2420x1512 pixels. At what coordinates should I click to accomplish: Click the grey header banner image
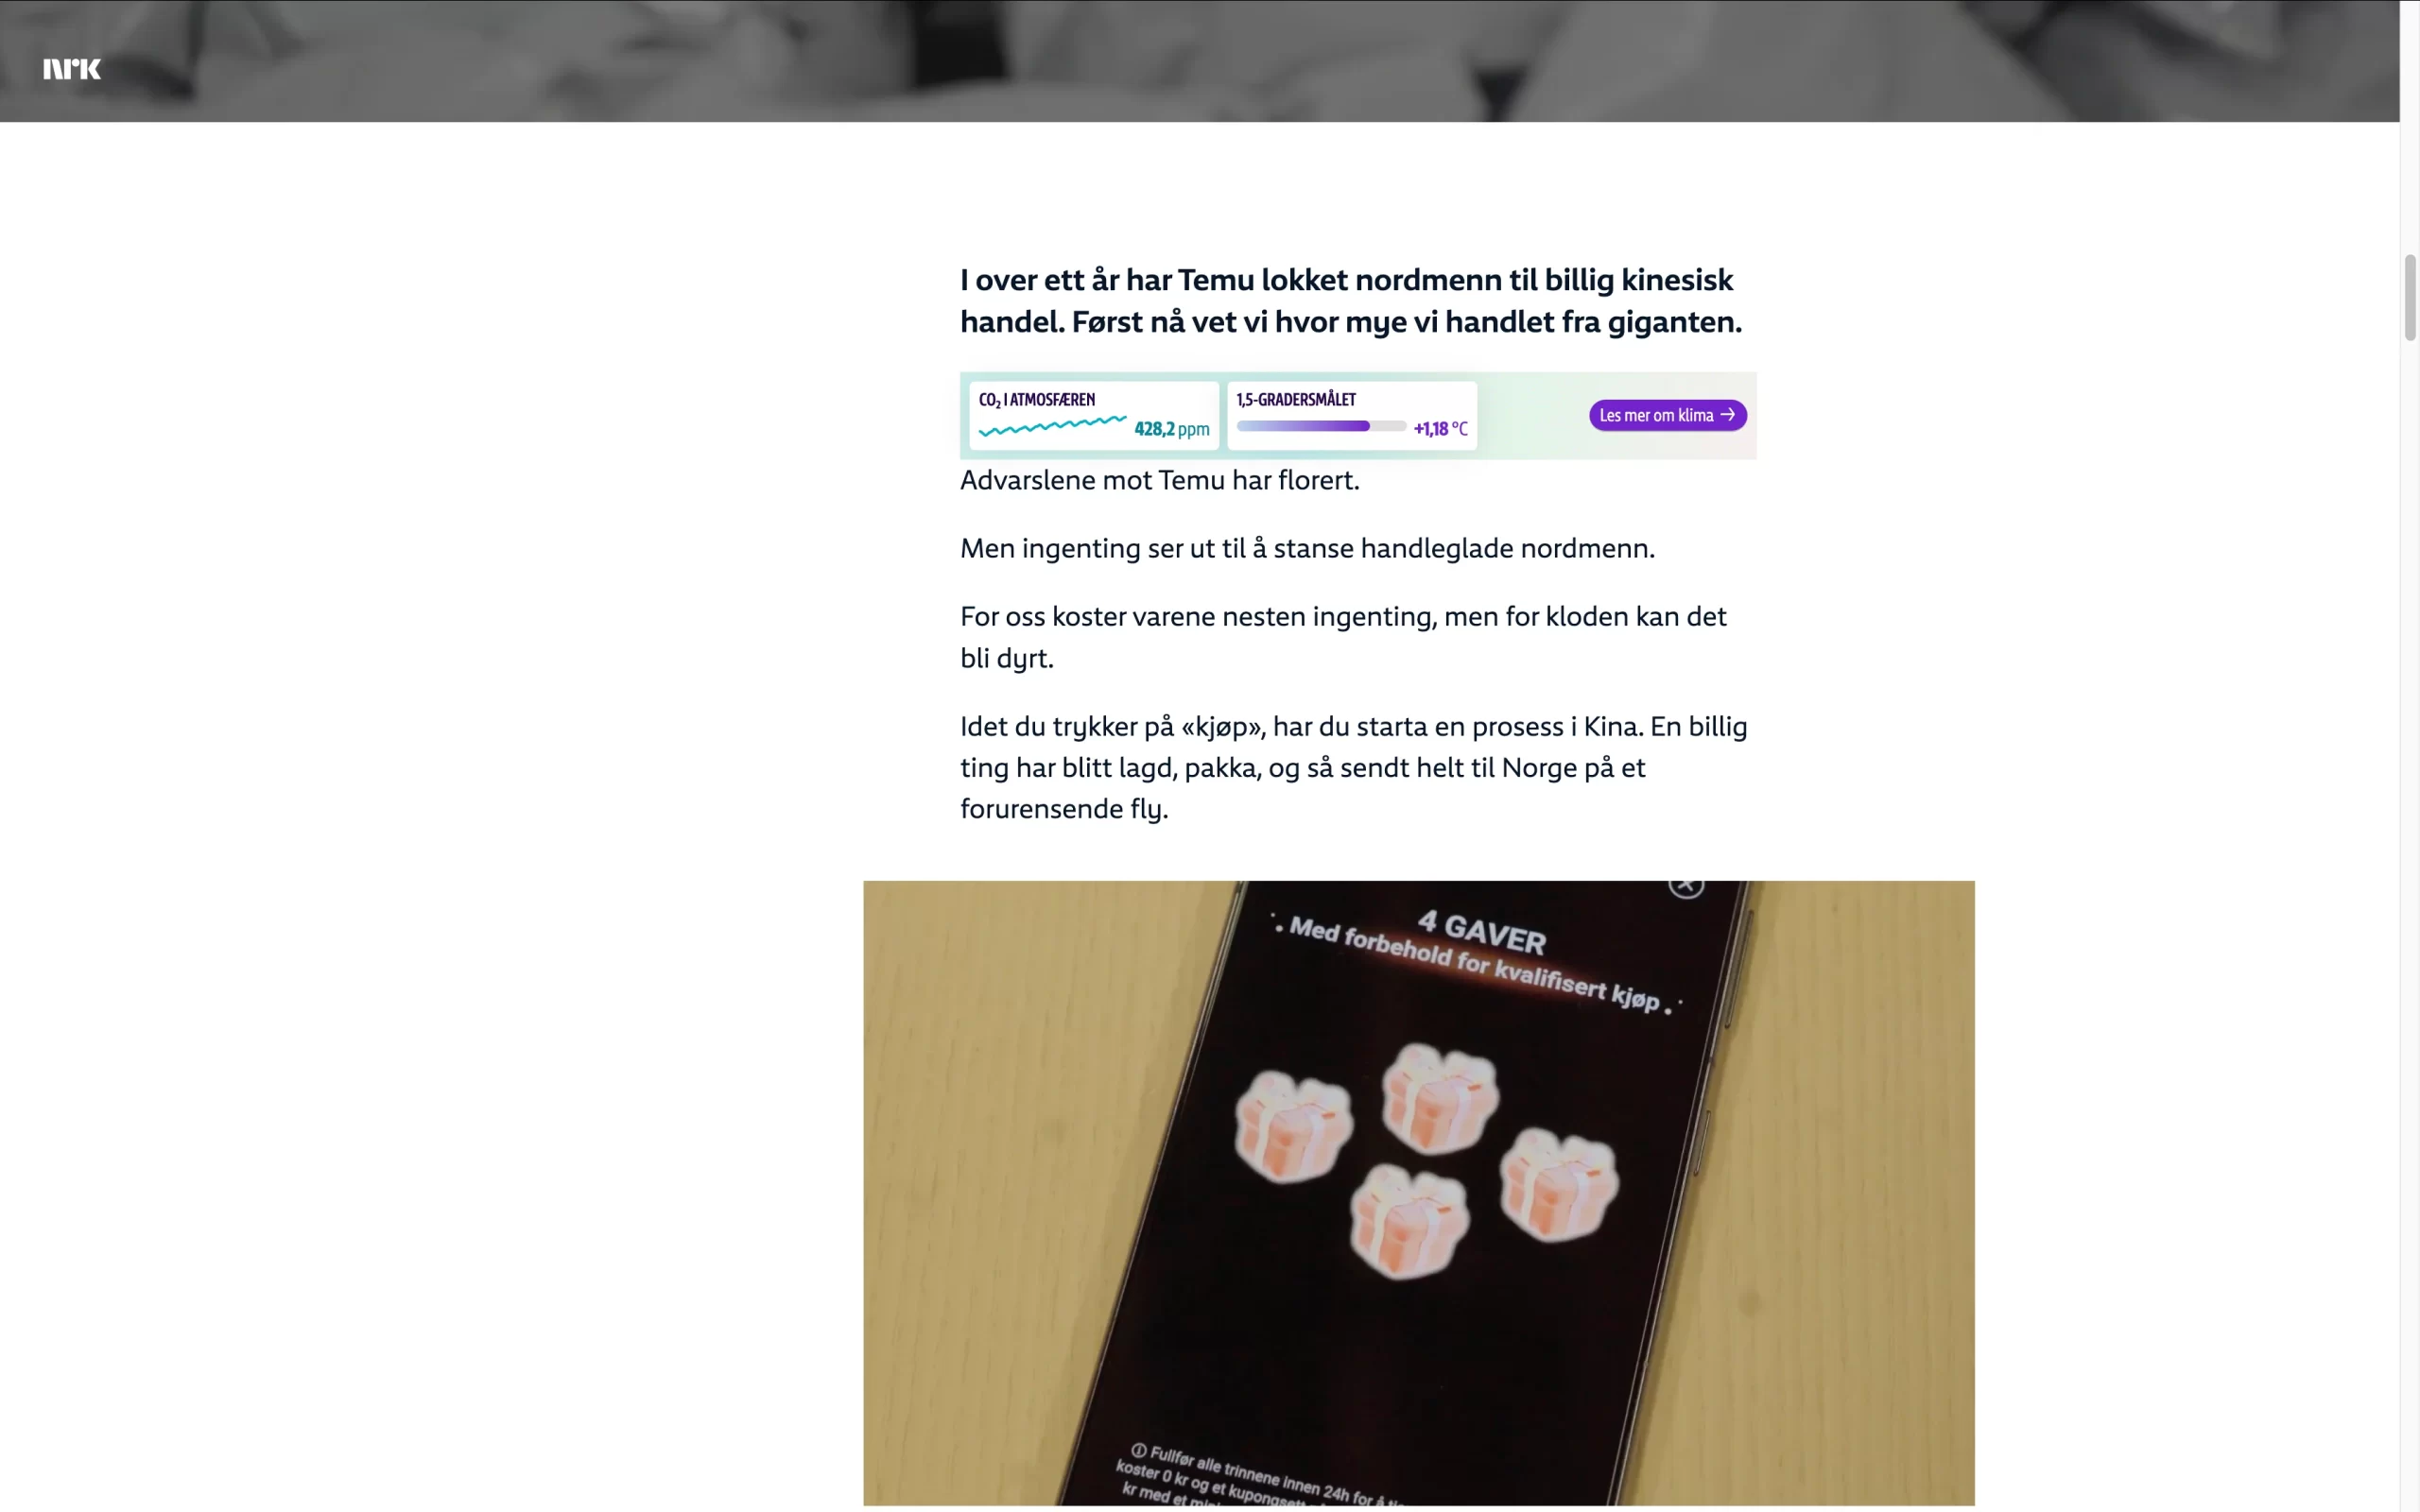(1200, 61)
